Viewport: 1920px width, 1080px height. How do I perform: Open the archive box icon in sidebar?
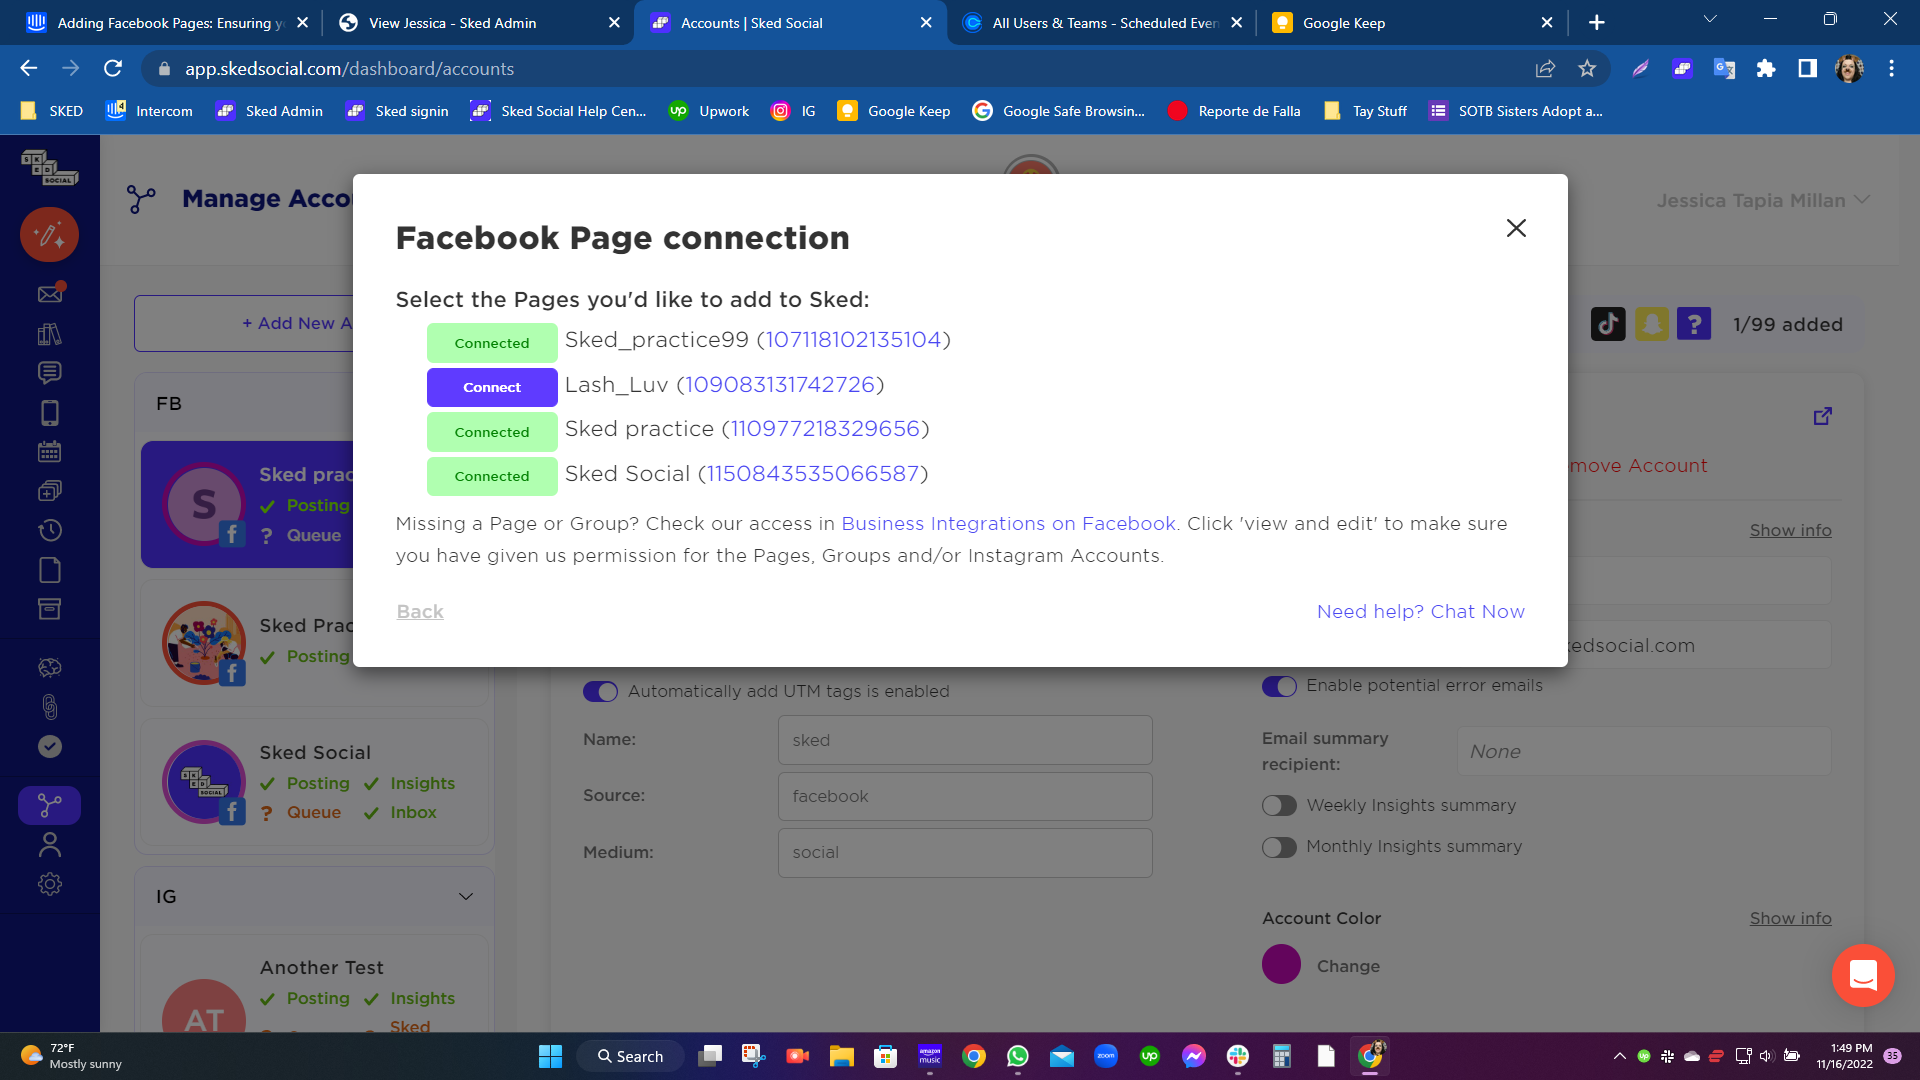(x=49, y=609)
